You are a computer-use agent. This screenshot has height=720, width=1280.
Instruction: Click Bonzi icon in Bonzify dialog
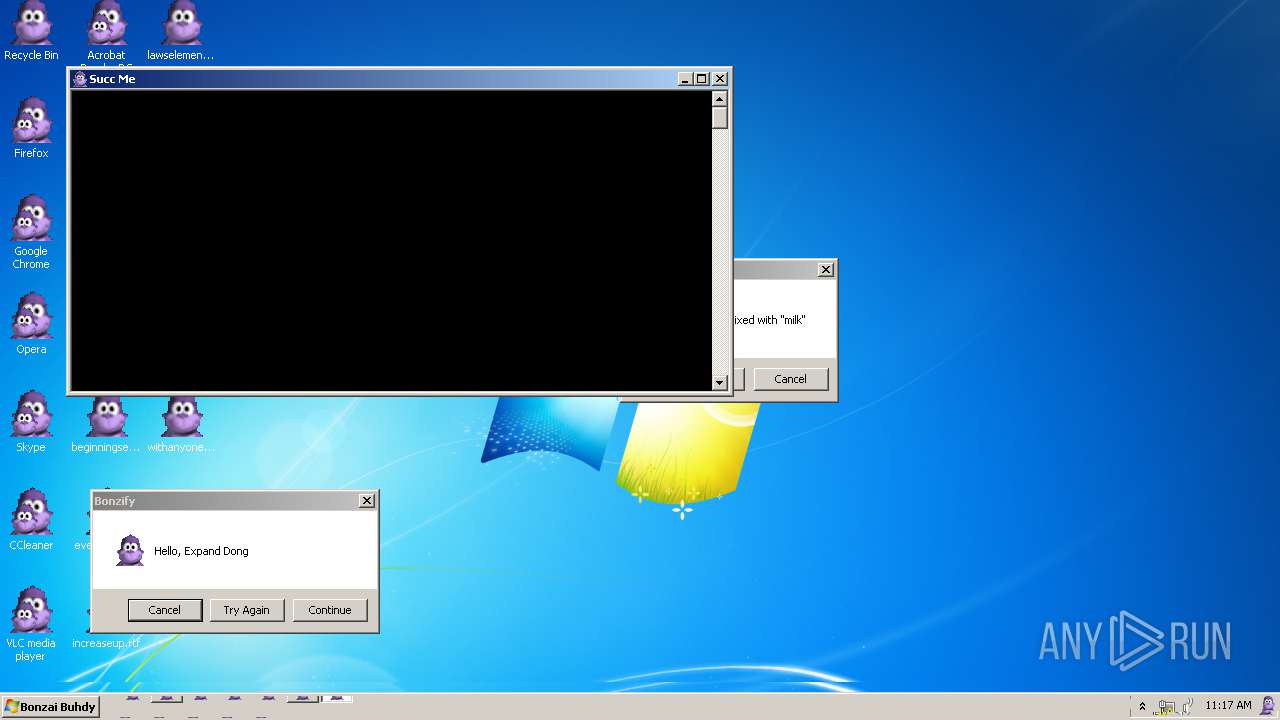[130, 551]
